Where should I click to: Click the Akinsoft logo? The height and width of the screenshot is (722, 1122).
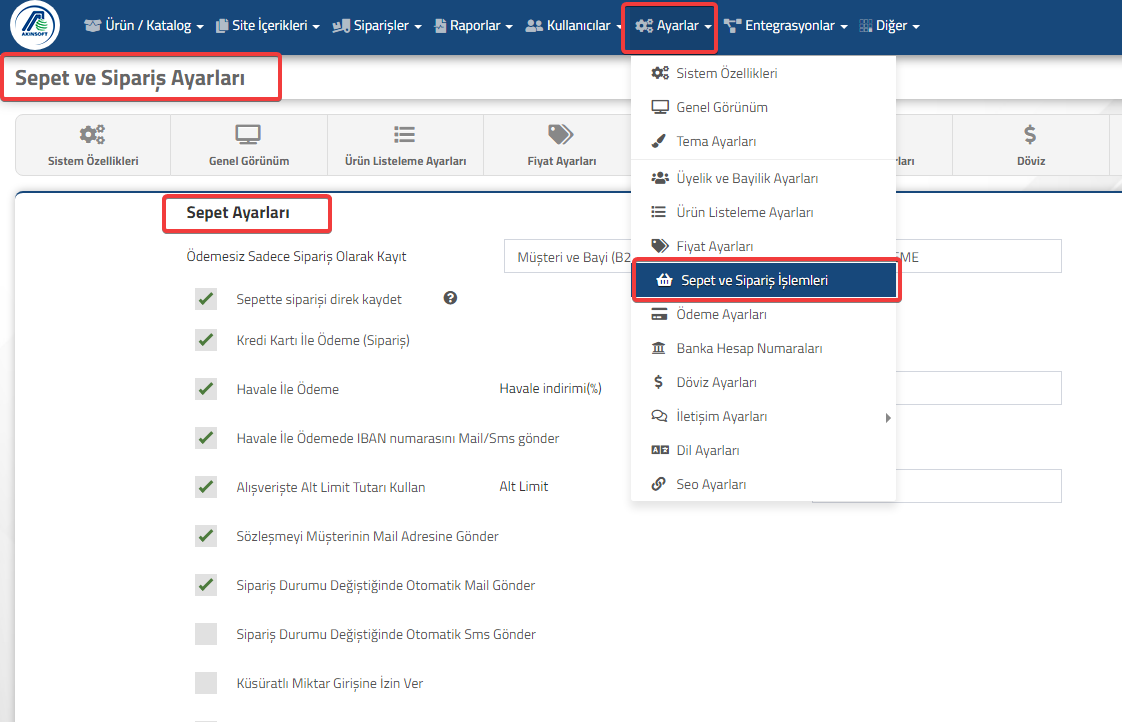click(34, 25)
